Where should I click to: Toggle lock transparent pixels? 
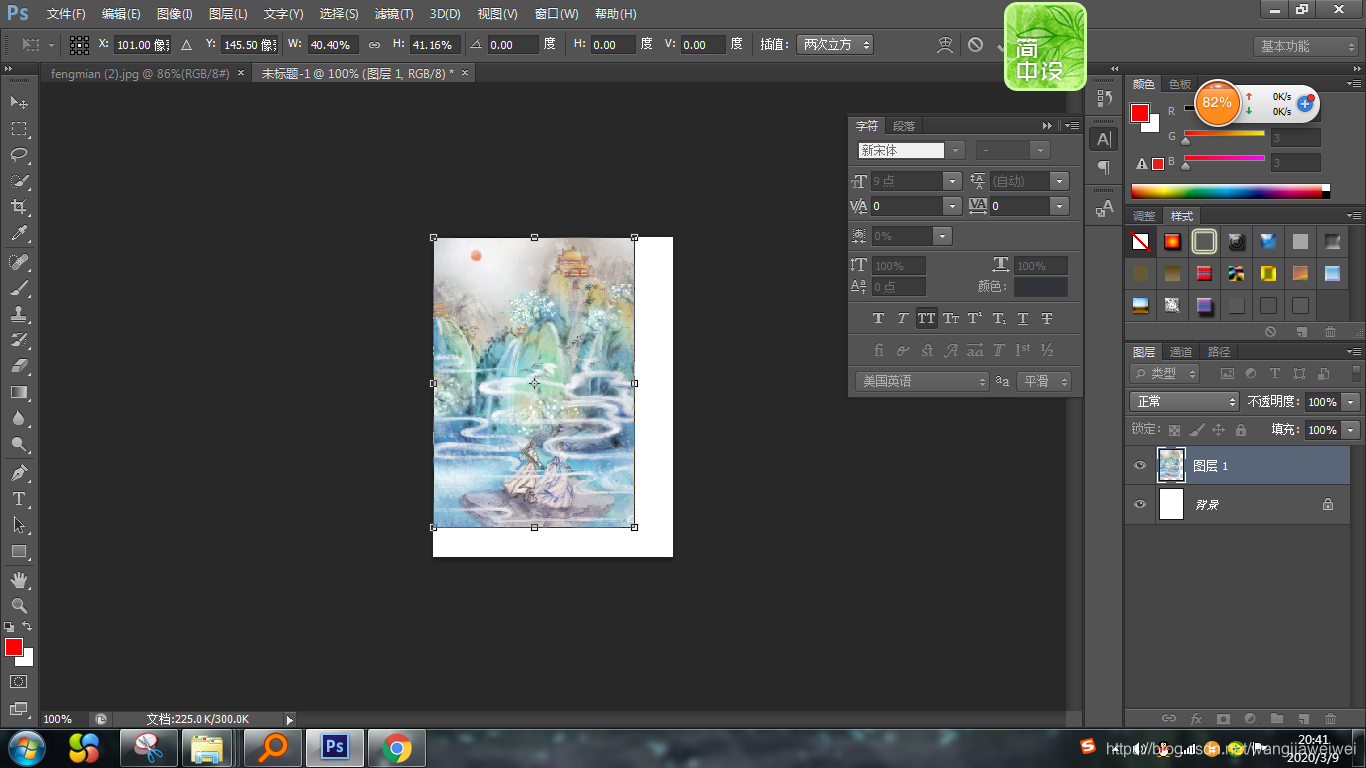(1174, 430)
